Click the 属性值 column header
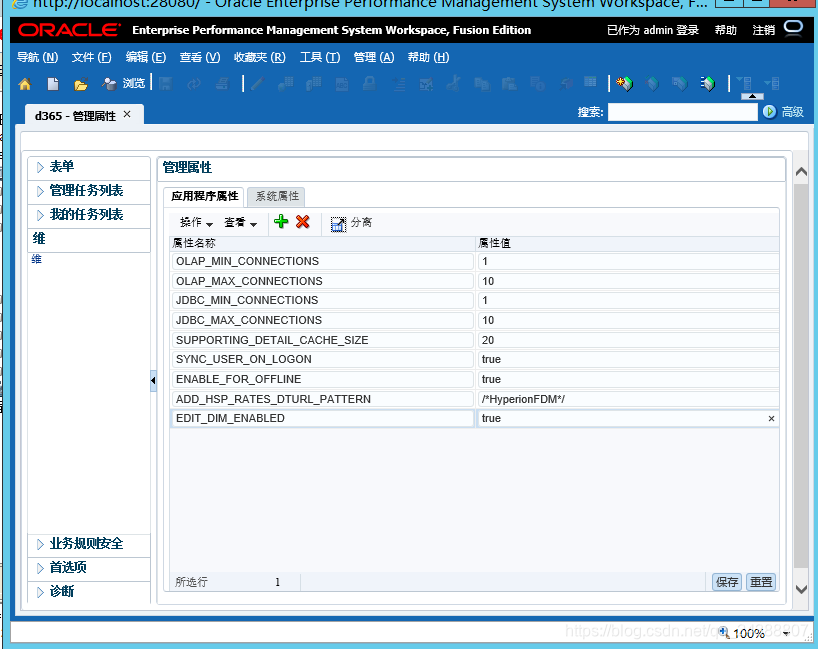Viewport: 818px width, 649px height. click(x=628, y=243)
